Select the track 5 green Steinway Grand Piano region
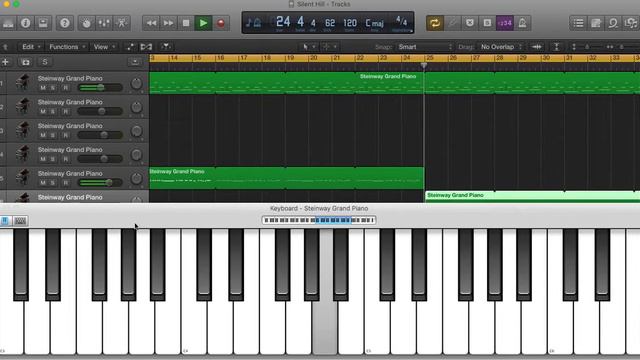Screen dimensions: 640x360 (287, 178)
